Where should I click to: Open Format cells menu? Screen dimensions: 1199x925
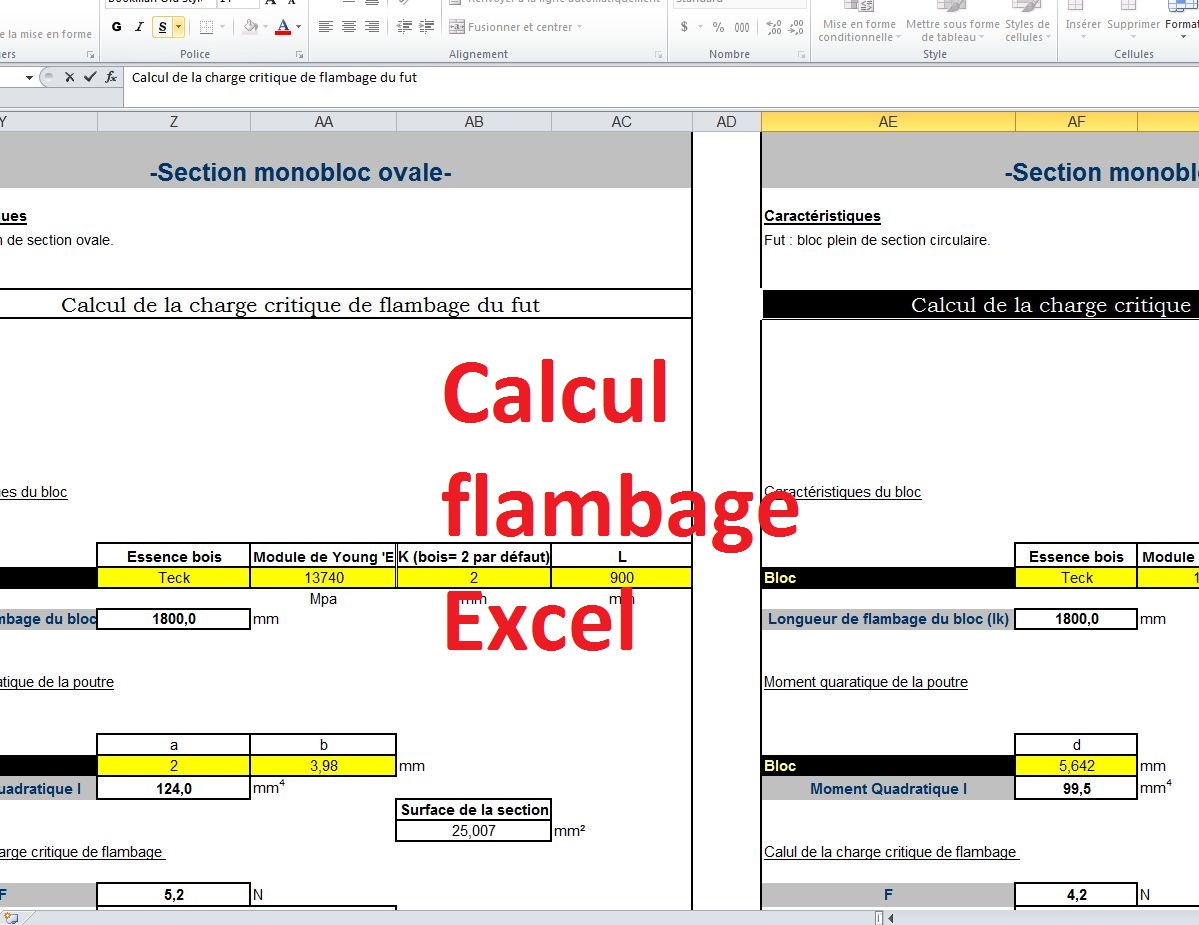(1182, 21)
